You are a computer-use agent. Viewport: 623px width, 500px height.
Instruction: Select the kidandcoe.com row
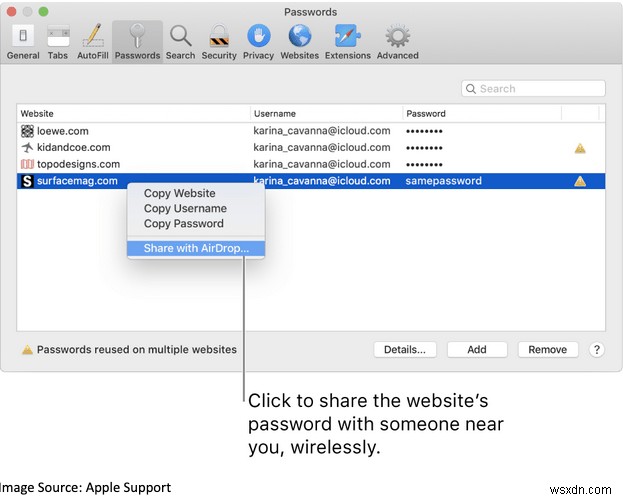coord(311,147)
